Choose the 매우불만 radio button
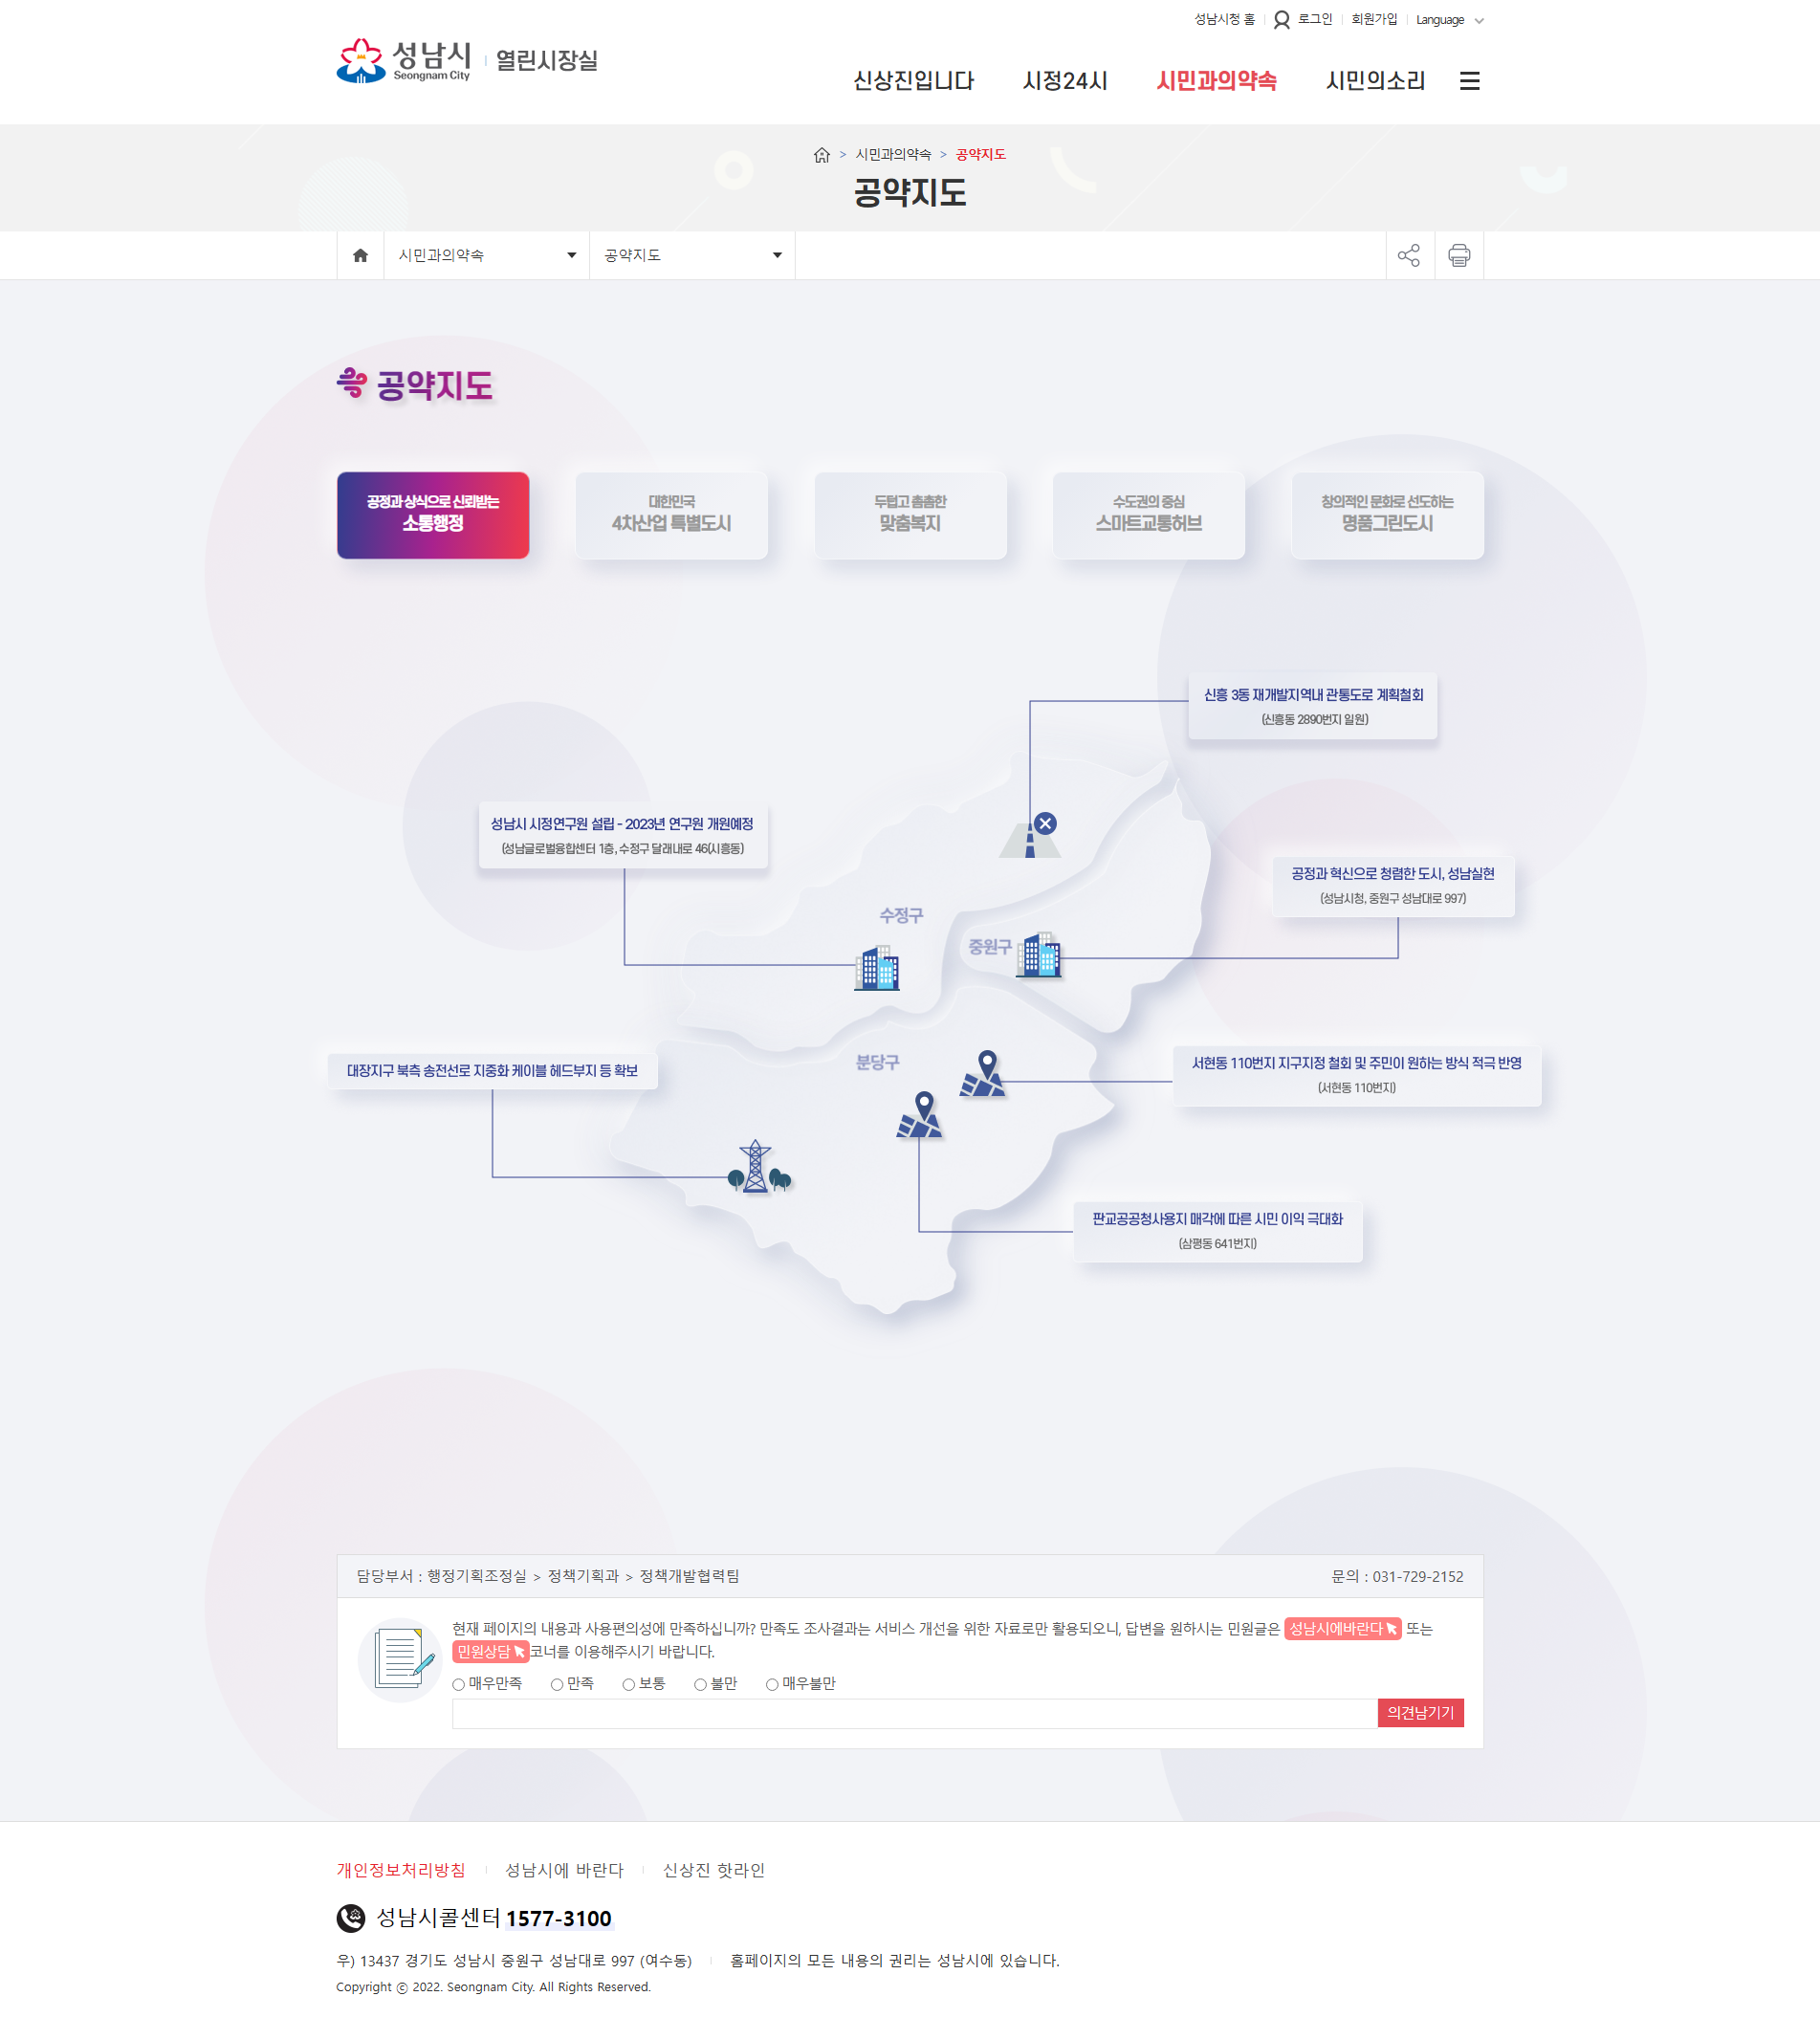This screenshot has height=2040, width=1820. 772,1685
